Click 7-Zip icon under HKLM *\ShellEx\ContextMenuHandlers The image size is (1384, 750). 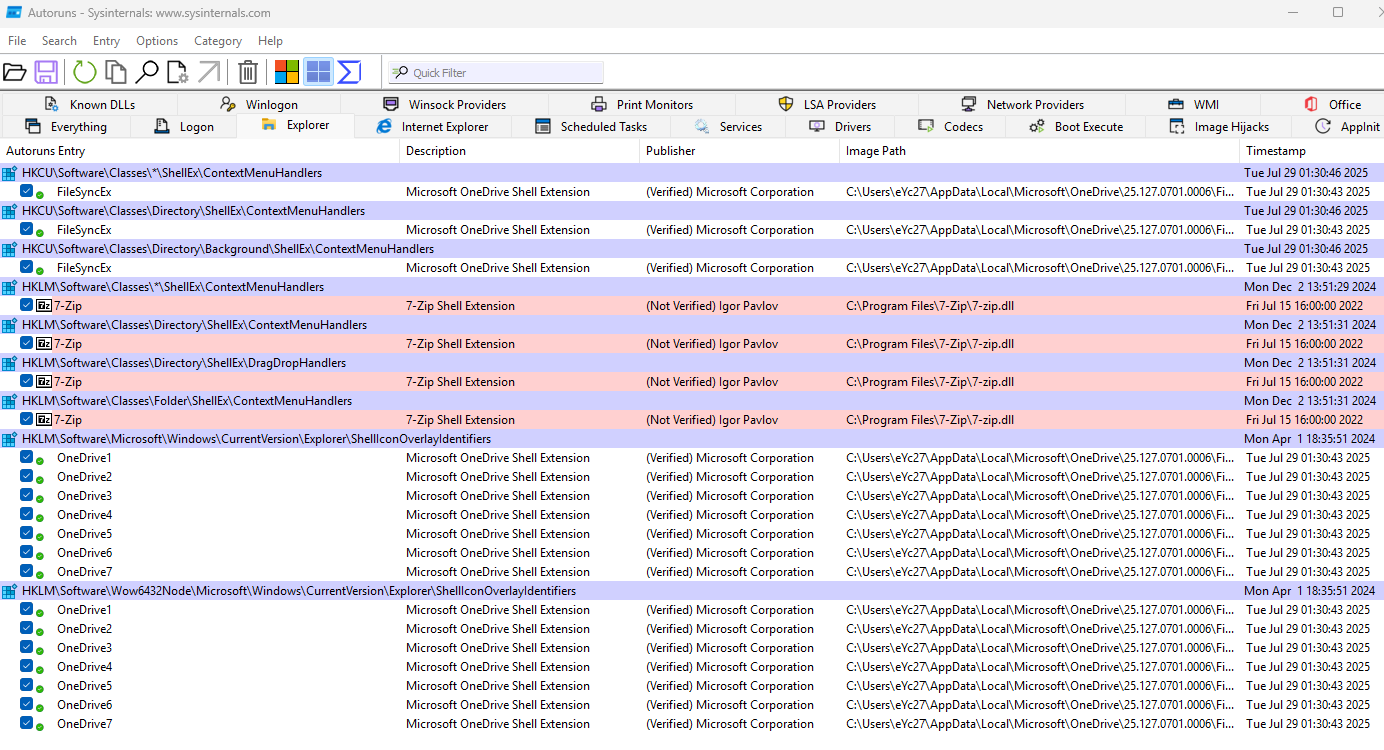coord(44,306)
